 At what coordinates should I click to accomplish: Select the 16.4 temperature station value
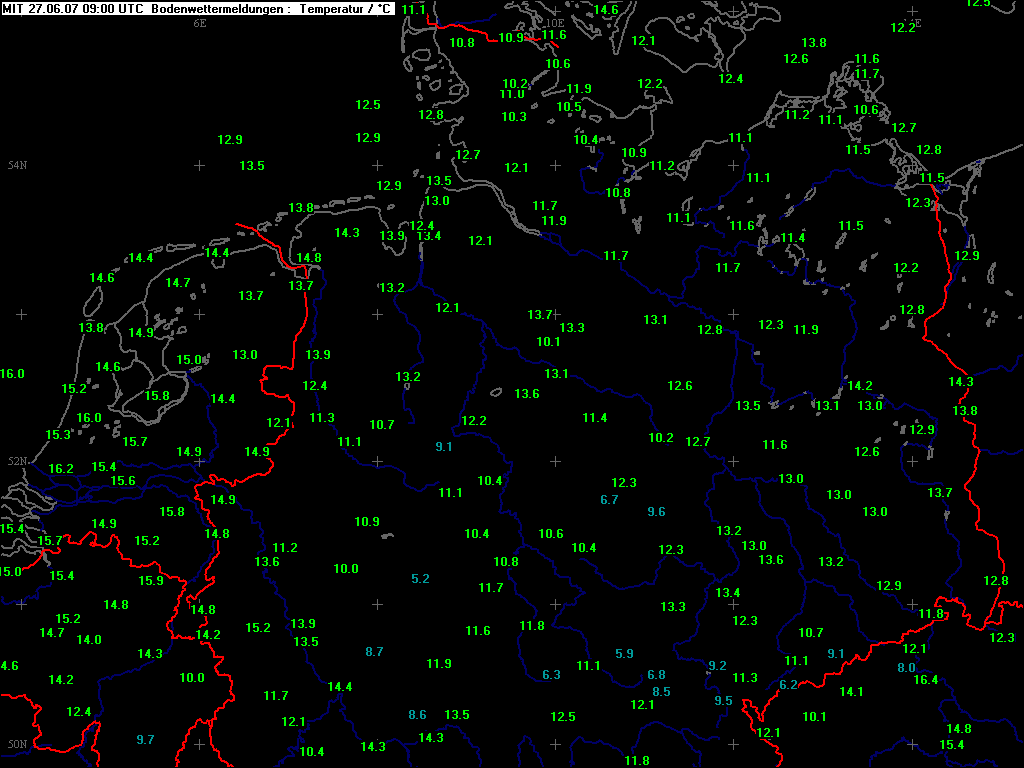coord(926,680)
